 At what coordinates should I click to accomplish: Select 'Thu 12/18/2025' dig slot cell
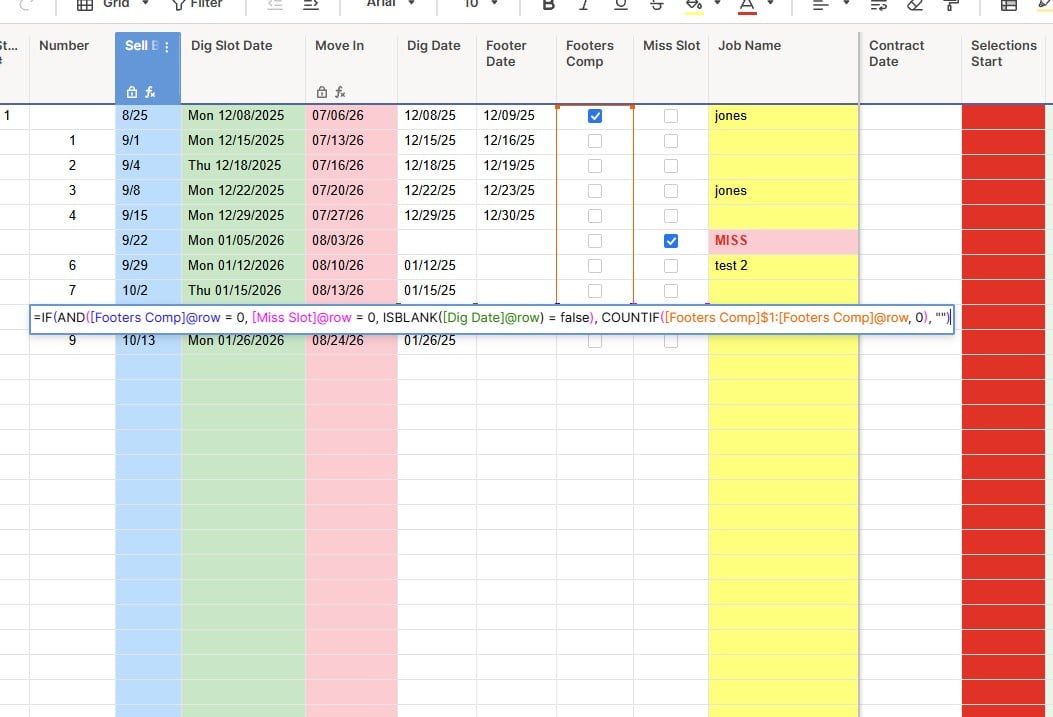[x=243, y=166]
